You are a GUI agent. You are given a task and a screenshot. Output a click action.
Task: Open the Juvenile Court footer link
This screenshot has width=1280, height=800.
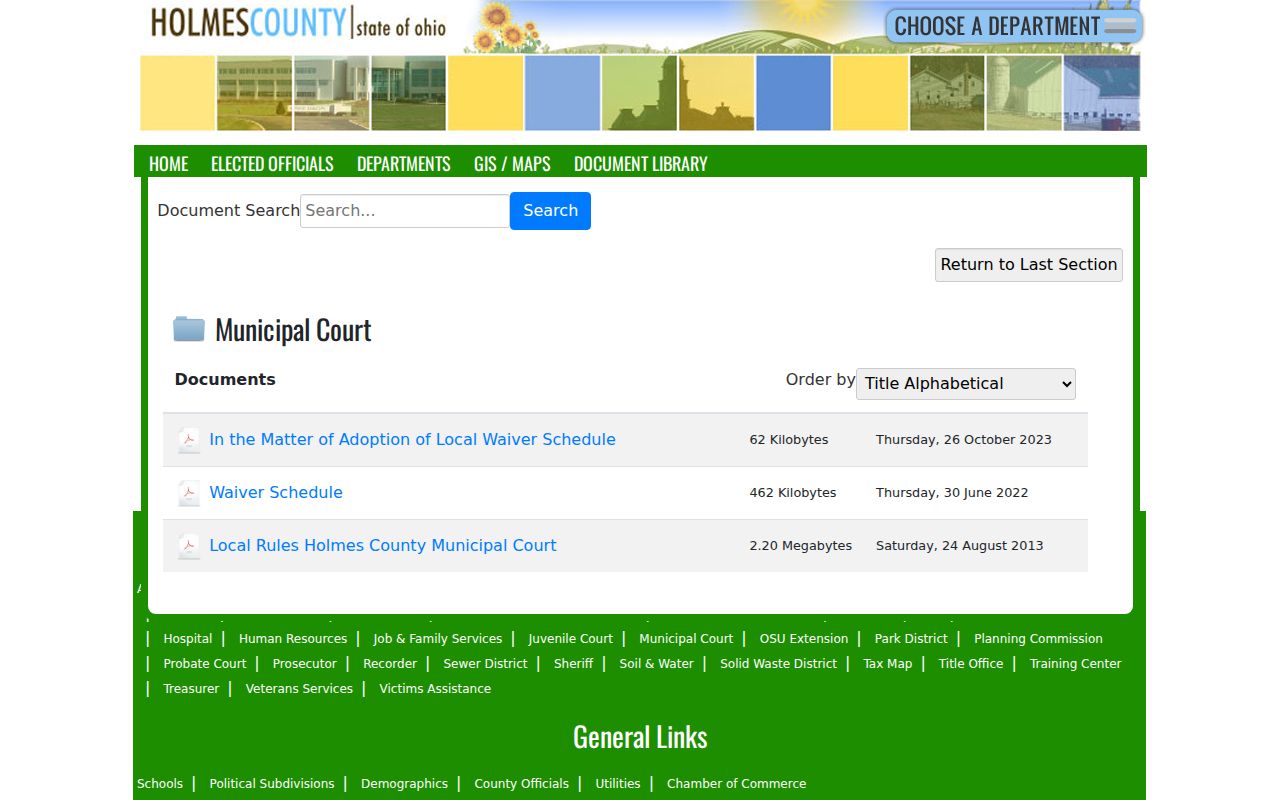tap(571, 639)
